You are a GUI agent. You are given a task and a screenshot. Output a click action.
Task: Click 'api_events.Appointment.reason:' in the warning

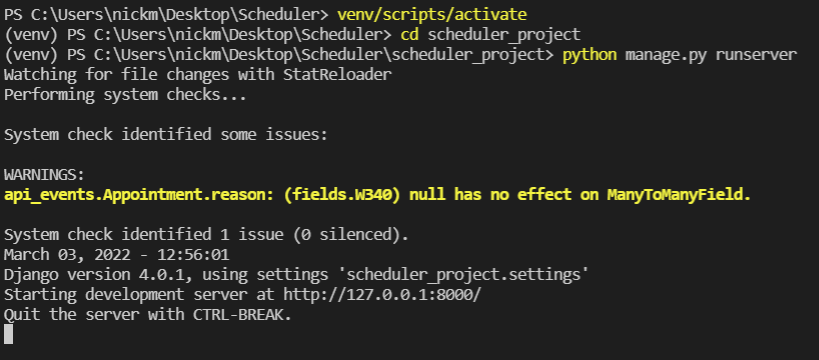[x=139, y=195]
